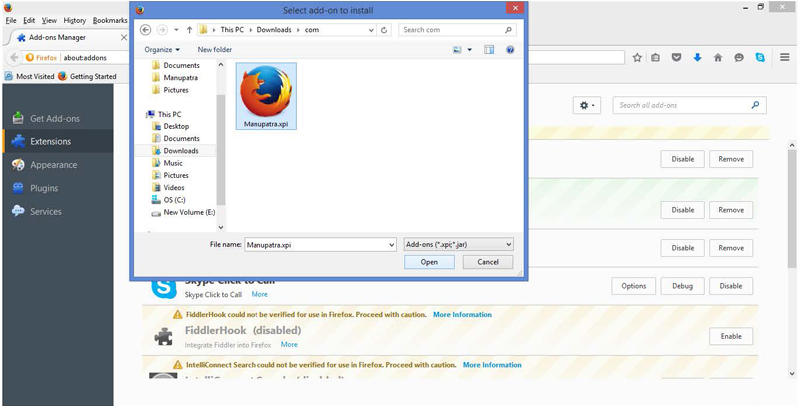Open the Bookmarks menu in Firefox
800x406 pixels.
point(110,20)
